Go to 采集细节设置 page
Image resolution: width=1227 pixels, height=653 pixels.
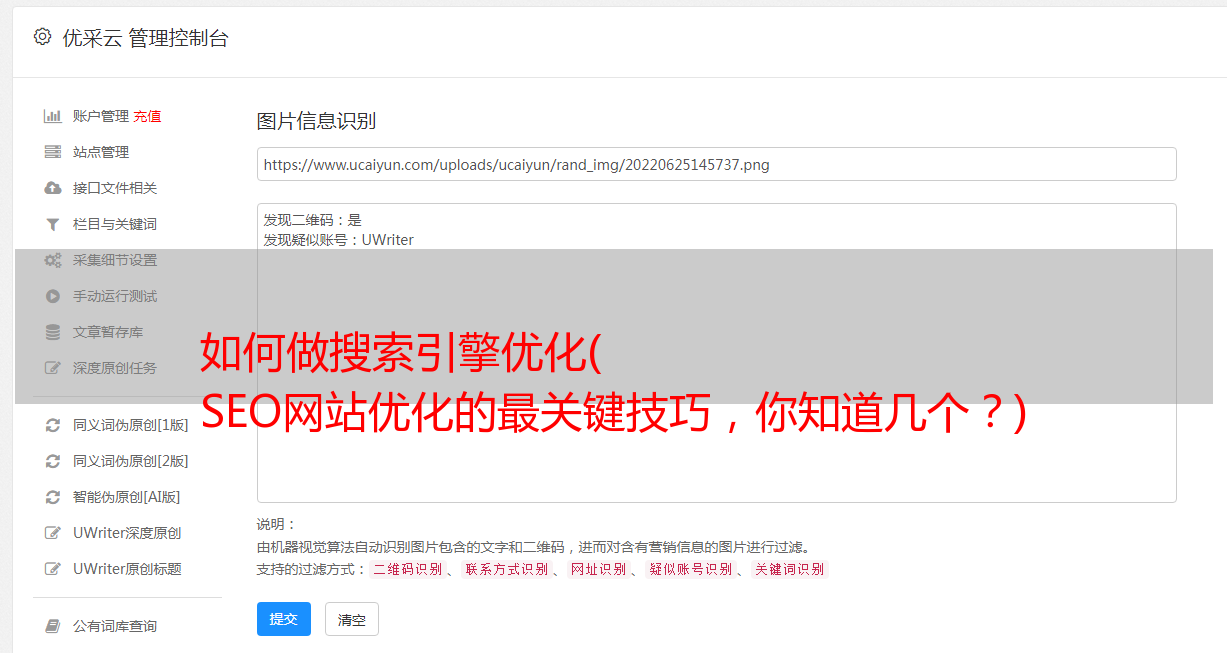click(x=115, y=260)
